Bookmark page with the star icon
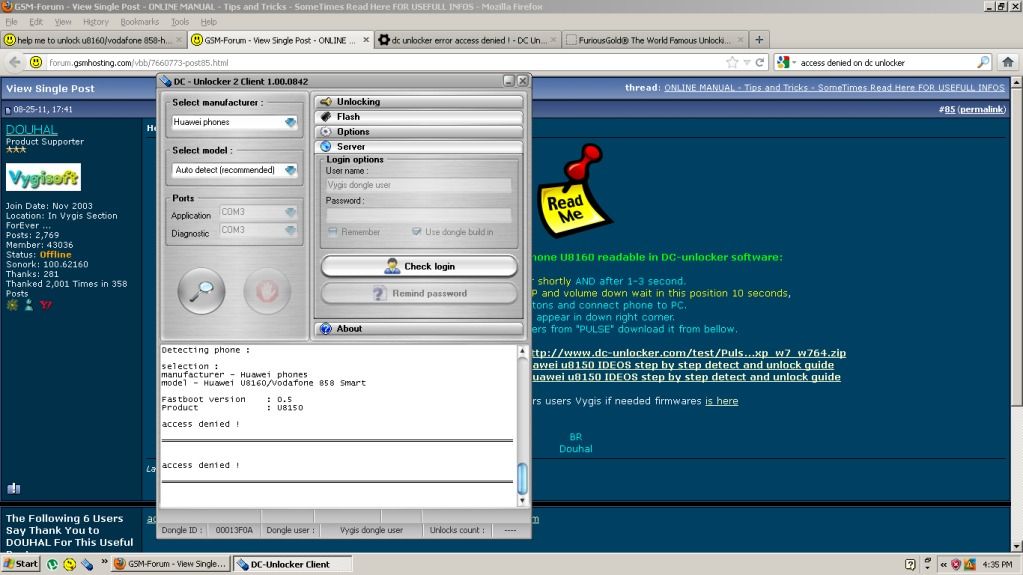1023x575 pixels. [733, 62]
